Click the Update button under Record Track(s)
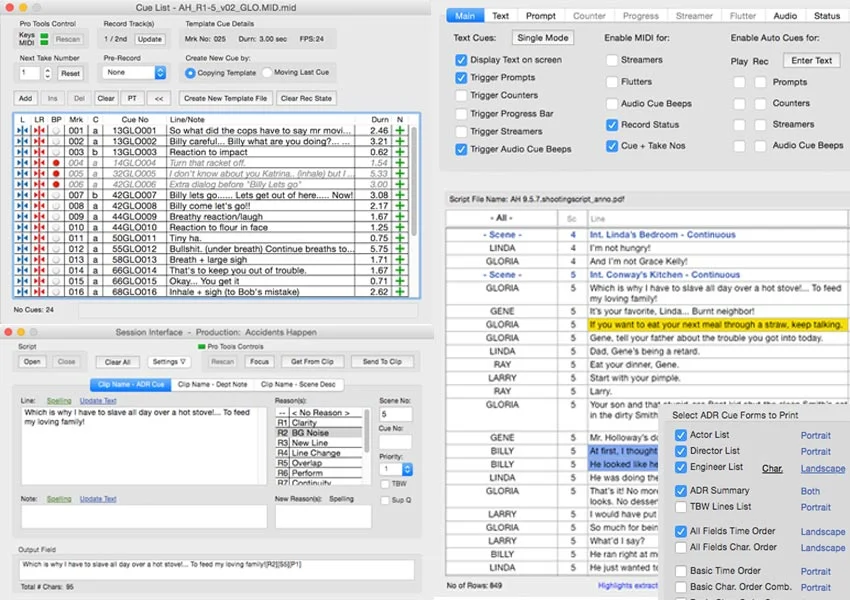 (150, 39)
